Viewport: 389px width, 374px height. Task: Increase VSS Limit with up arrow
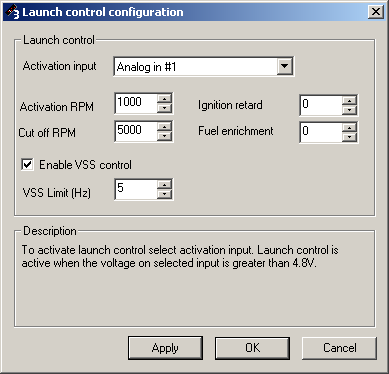tap(164, 185)
